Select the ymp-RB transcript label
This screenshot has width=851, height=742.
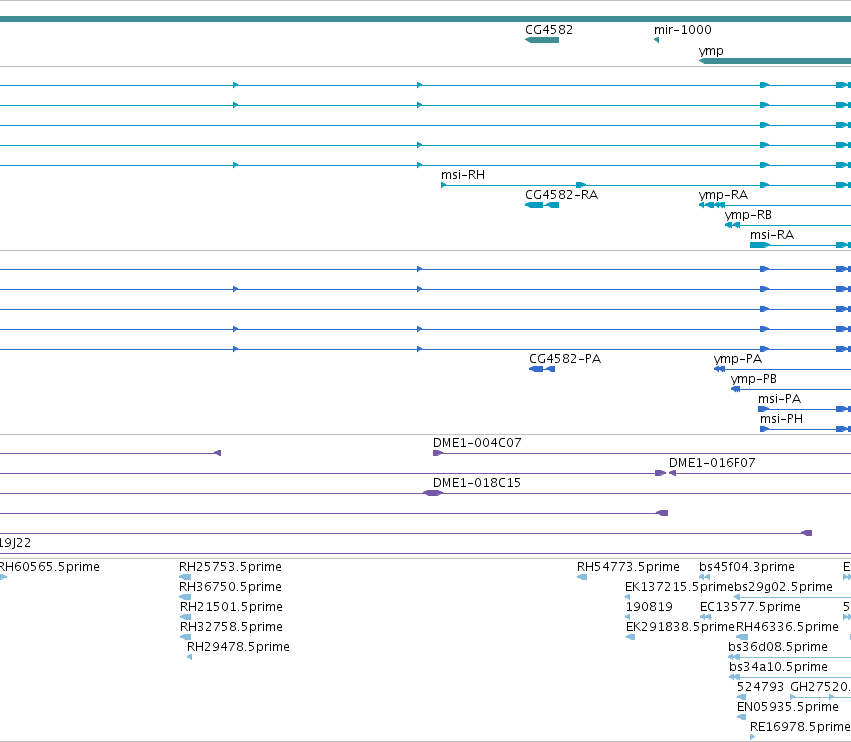pos(748,215)
